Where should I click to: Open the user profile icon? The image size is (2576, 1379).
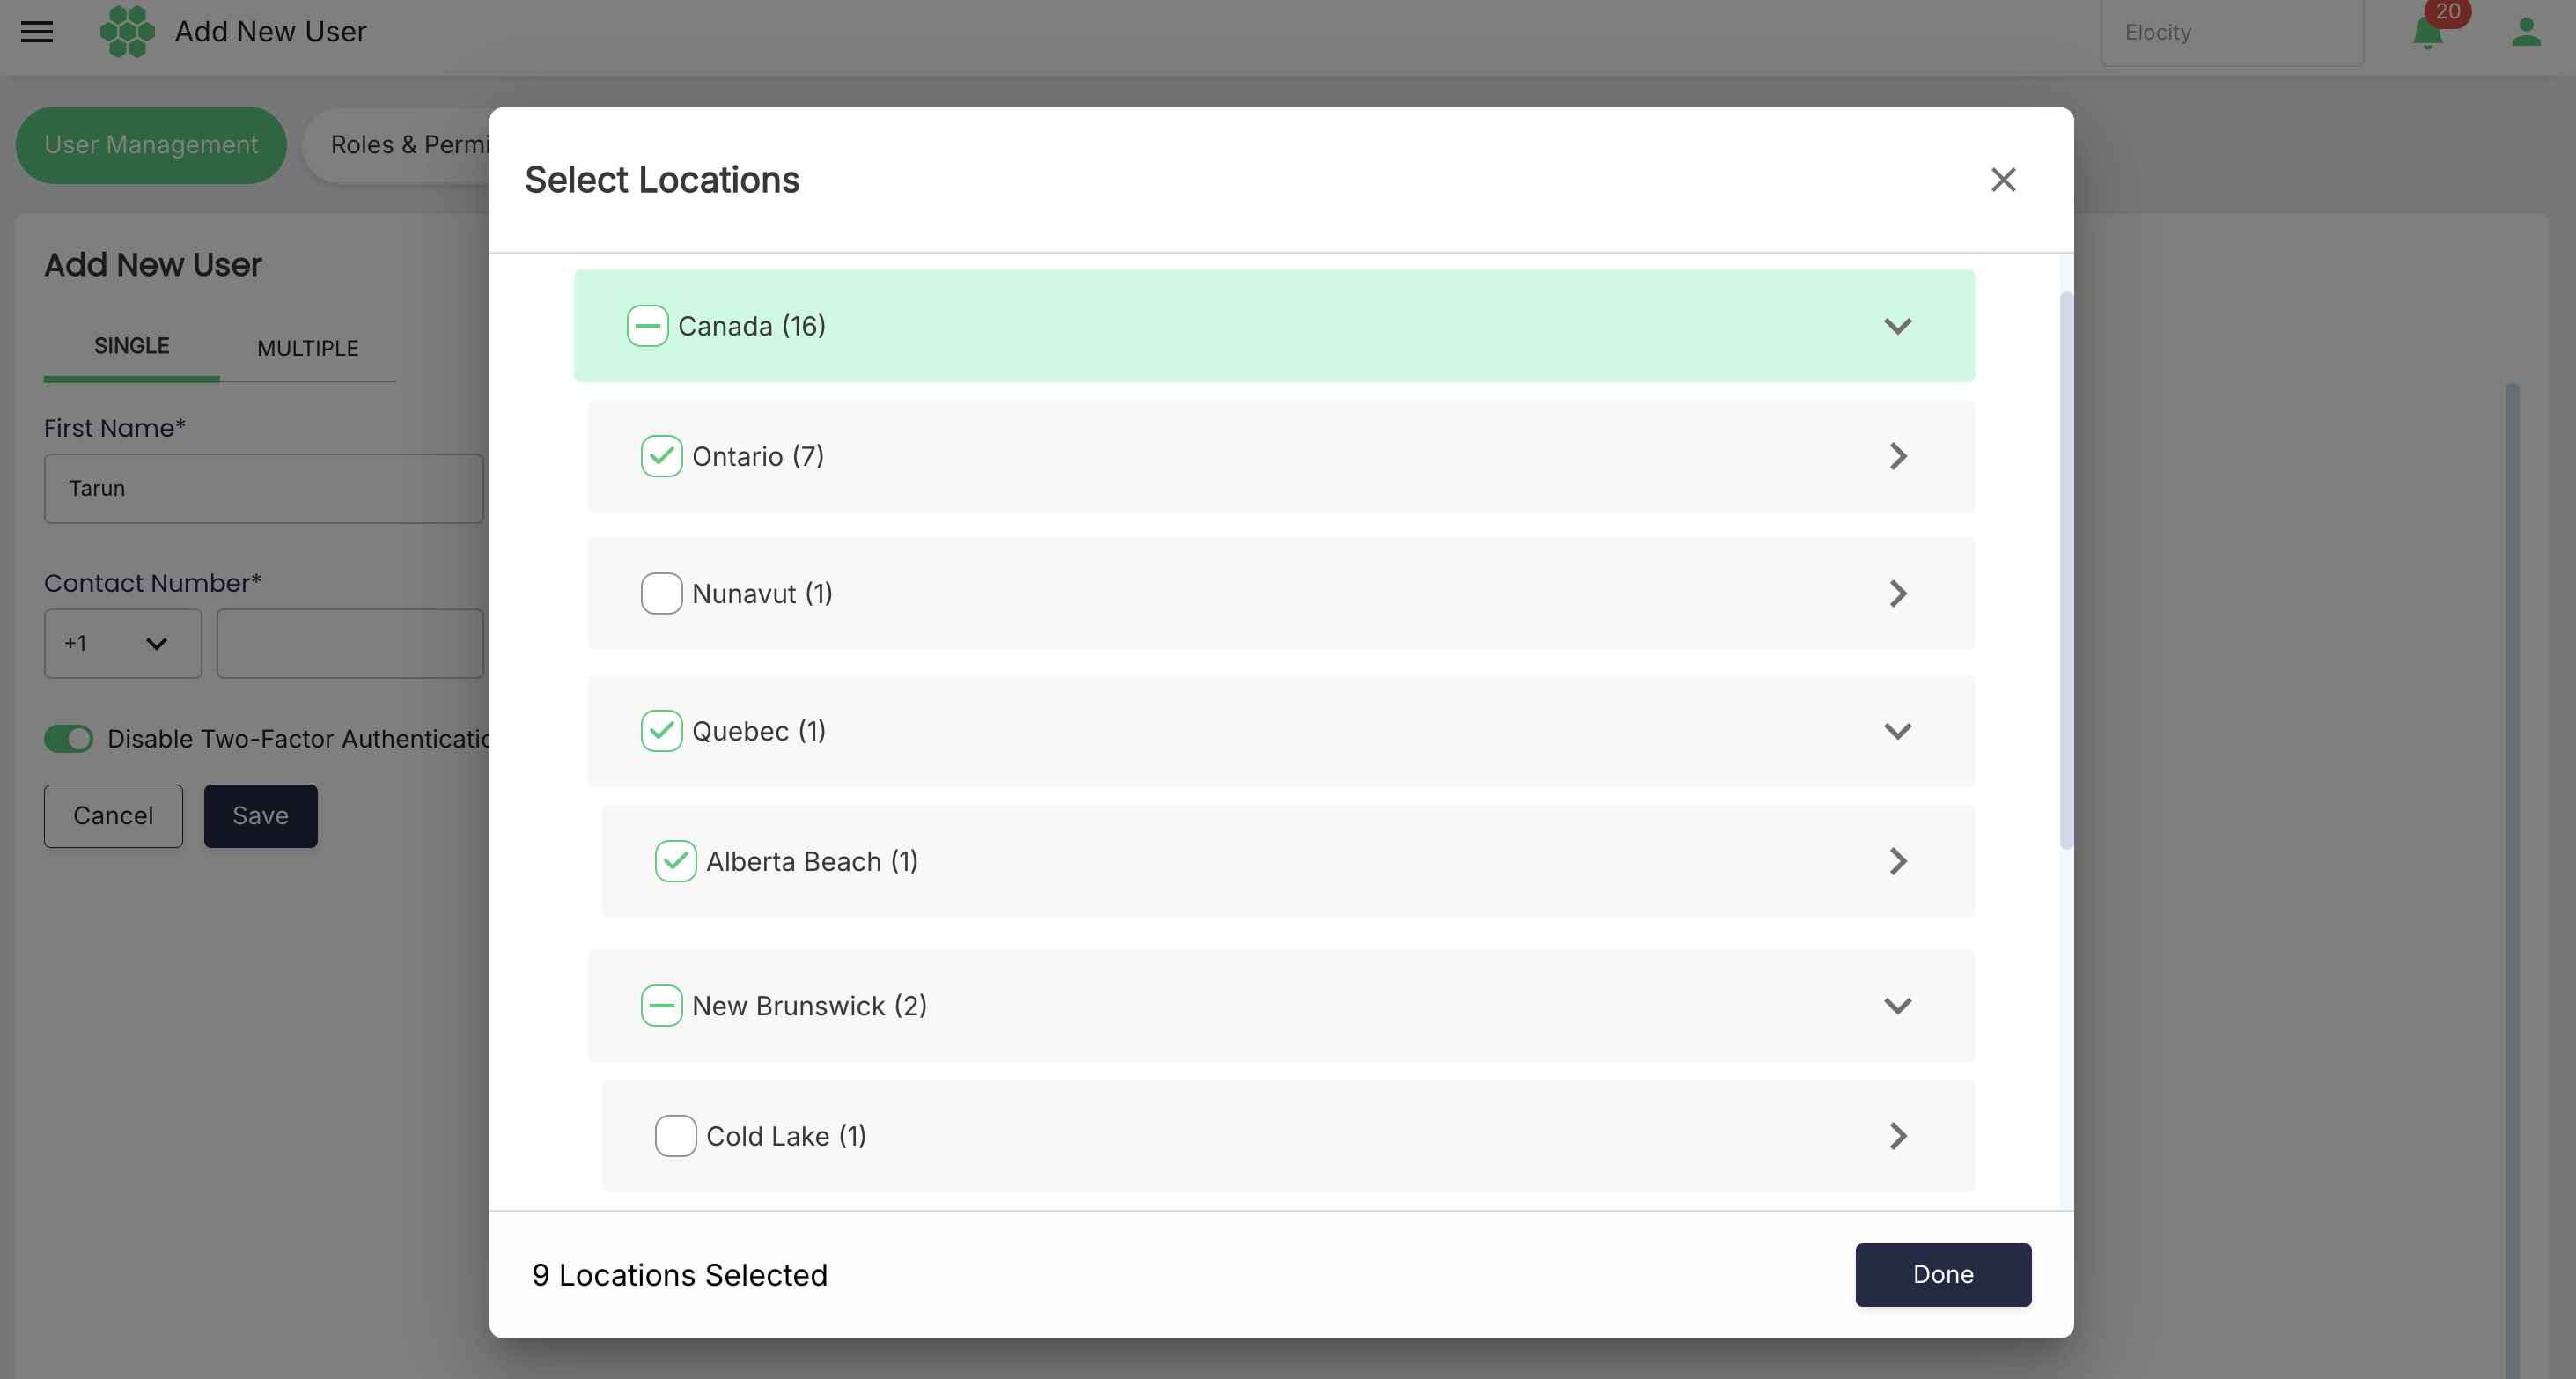[x=2526, y=32]
